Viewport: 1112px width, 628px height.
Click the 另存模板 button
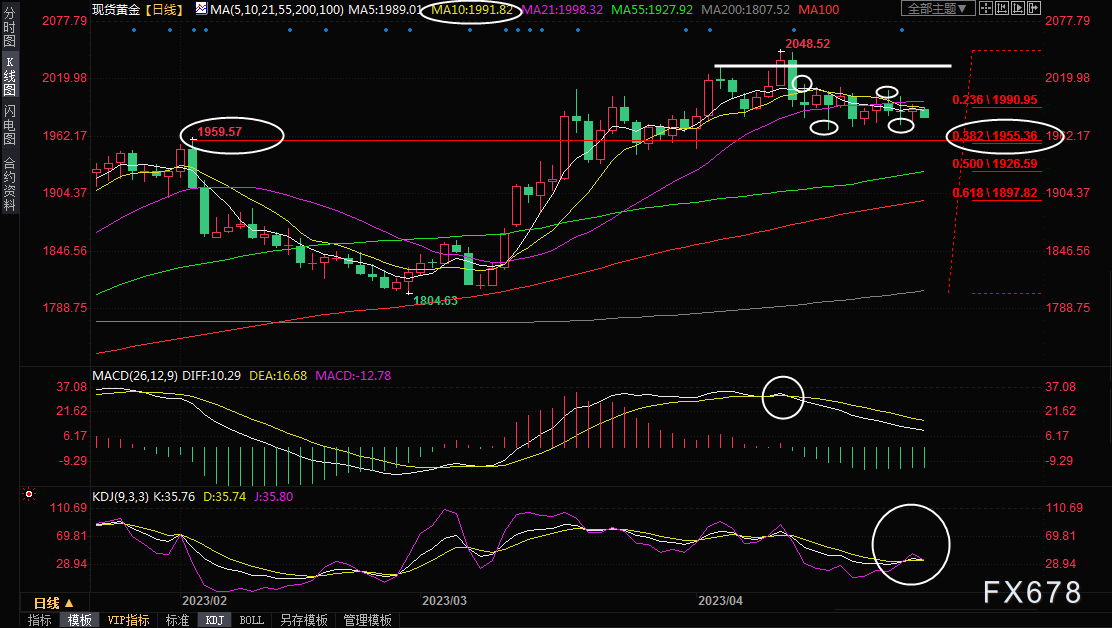tap(303, 620)
